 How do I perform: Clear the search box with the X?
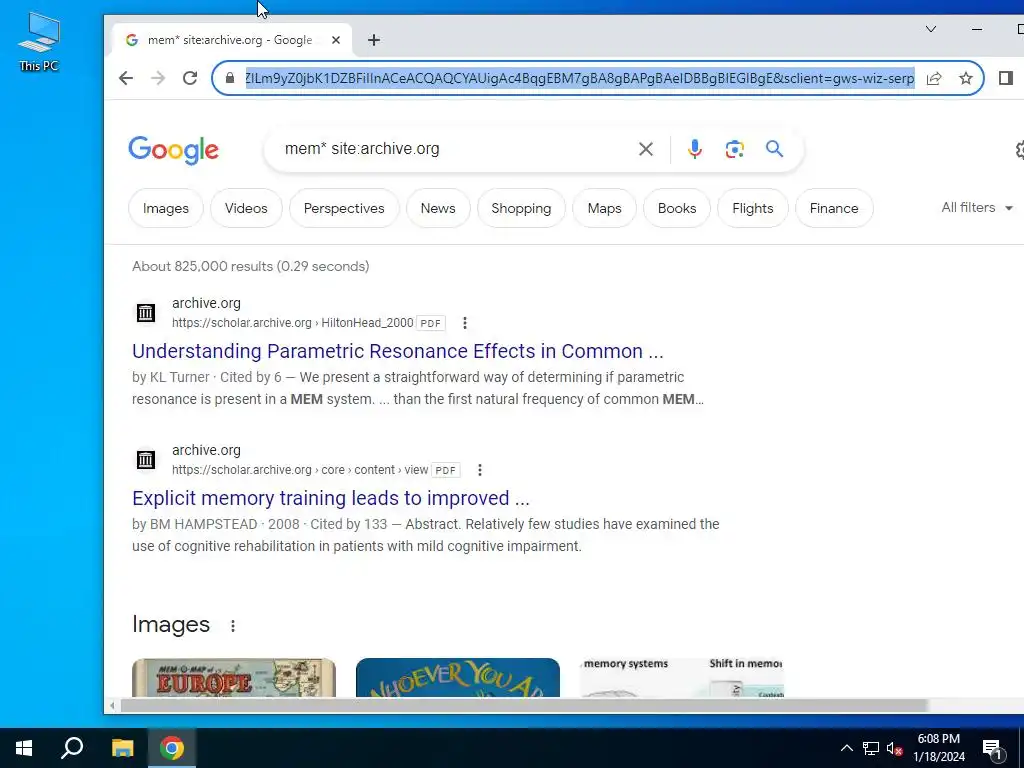click(x=646, y=149)
